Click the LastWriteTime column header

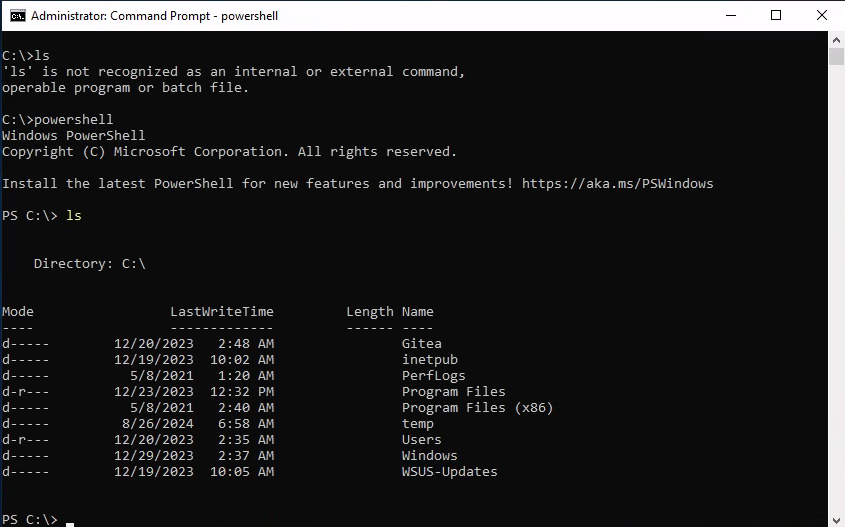221,312
